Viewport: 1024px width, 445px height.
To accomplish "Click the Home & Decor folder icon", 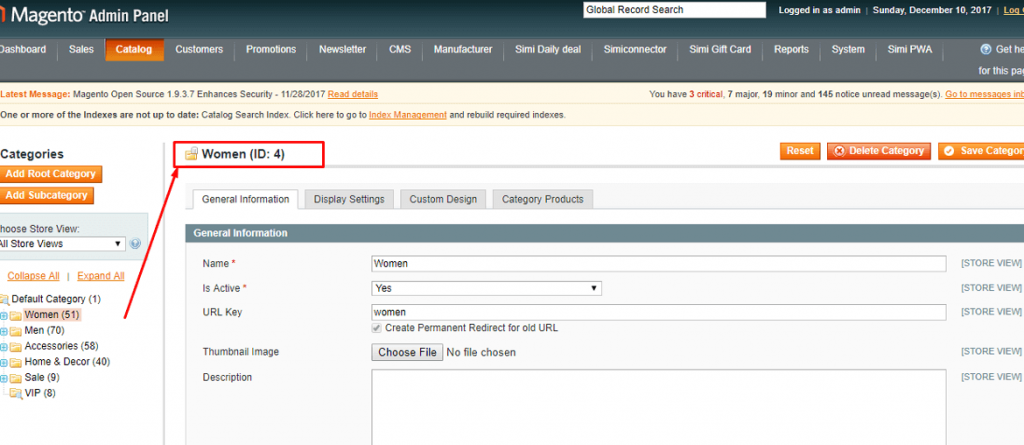I will [x=16, y=363].
